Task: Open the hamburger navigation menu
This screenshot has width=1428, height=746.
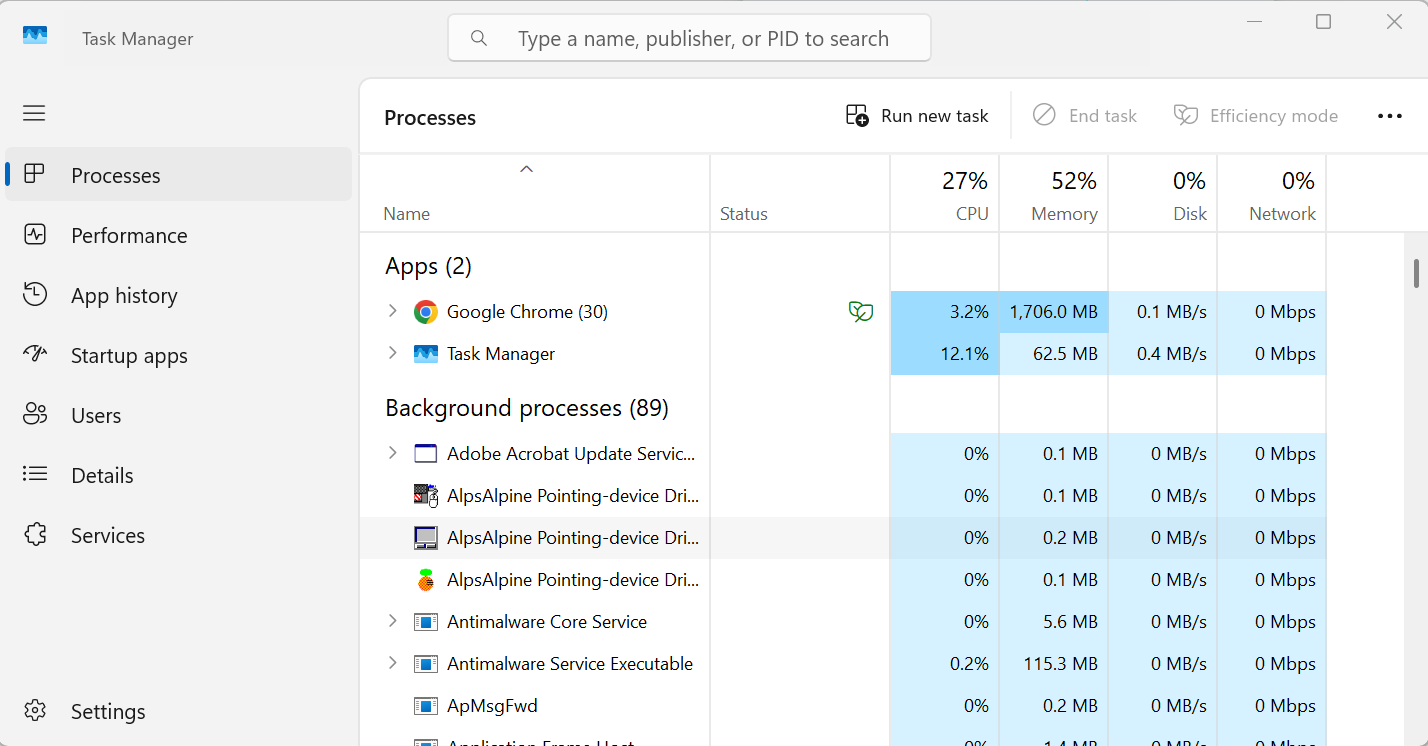Action: [34, 113]
